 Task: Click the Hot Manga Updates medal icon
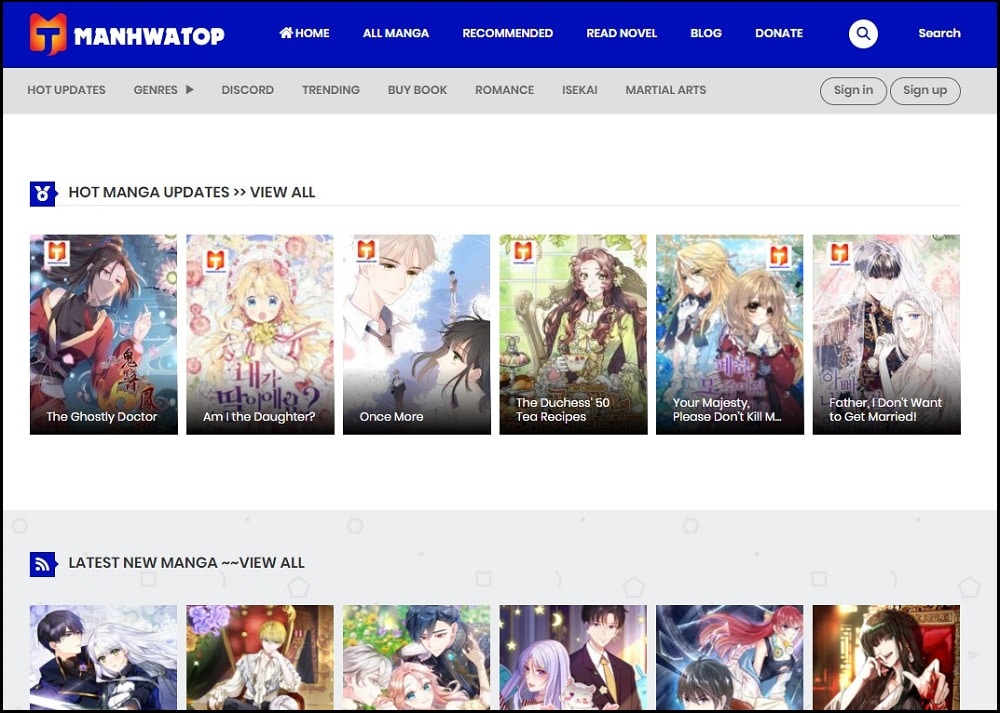43,193
